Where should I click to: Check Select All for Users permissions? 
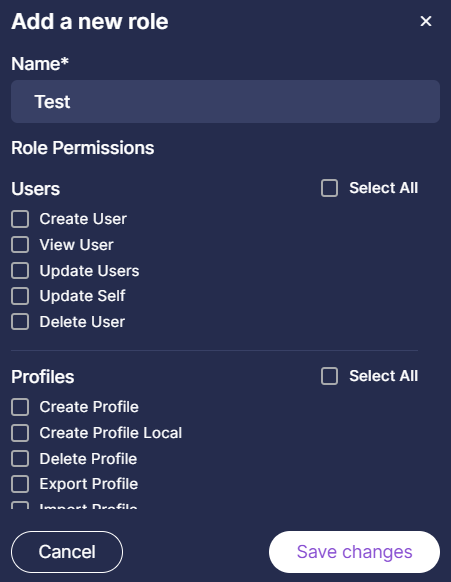329,188
